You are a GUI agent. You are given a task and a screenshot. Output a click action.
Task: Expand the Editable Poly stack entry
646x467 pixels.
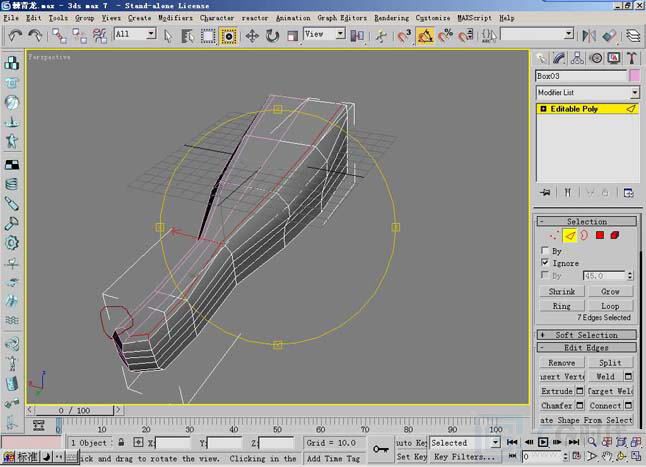click(x=543, y=109)
